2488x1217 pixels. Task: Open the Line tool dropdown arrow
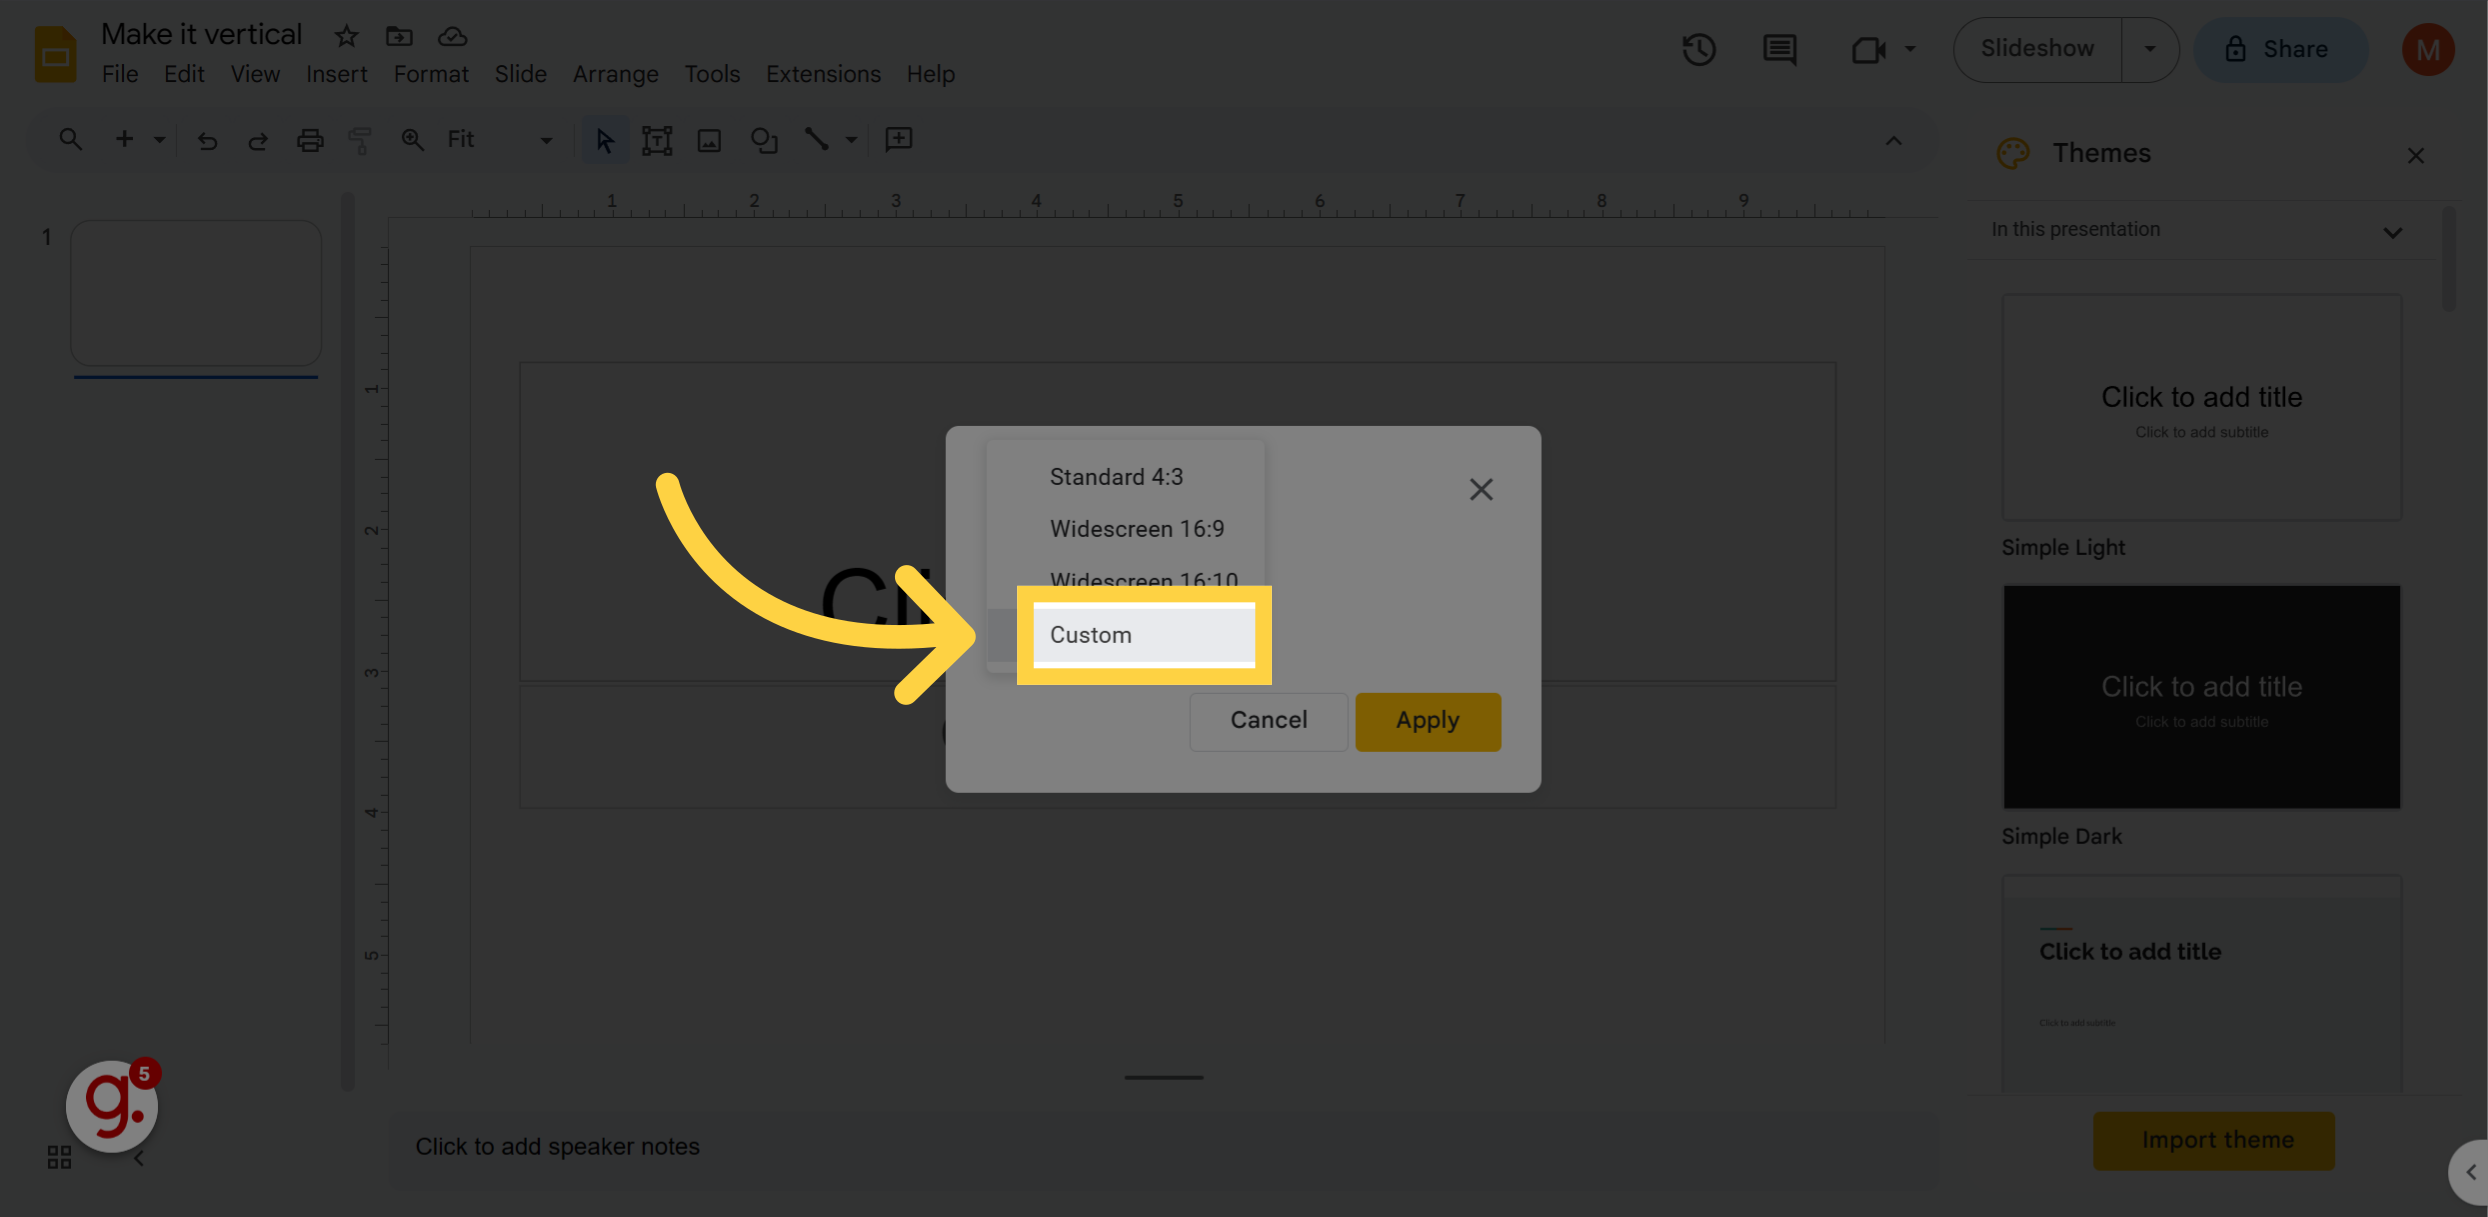click(851, 140)
